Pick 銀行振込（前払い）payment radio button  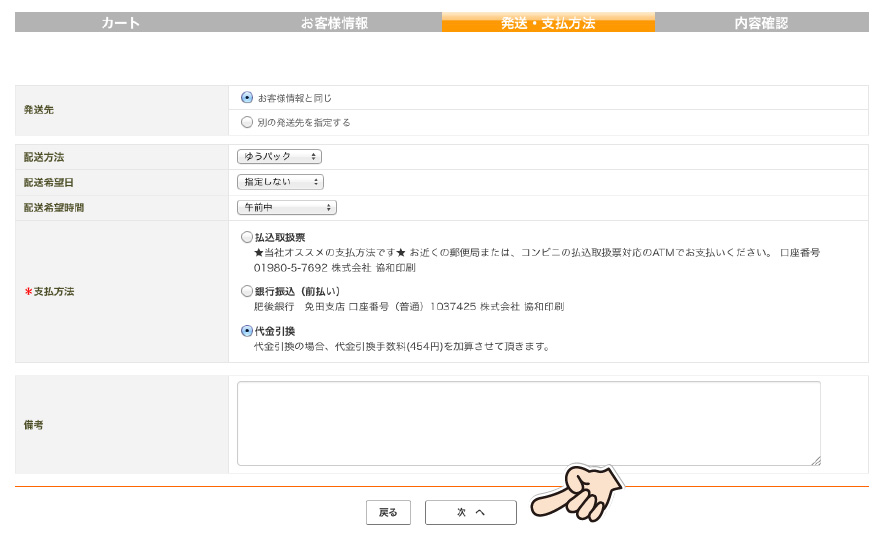pyautogui.click(x=247, y=291)
